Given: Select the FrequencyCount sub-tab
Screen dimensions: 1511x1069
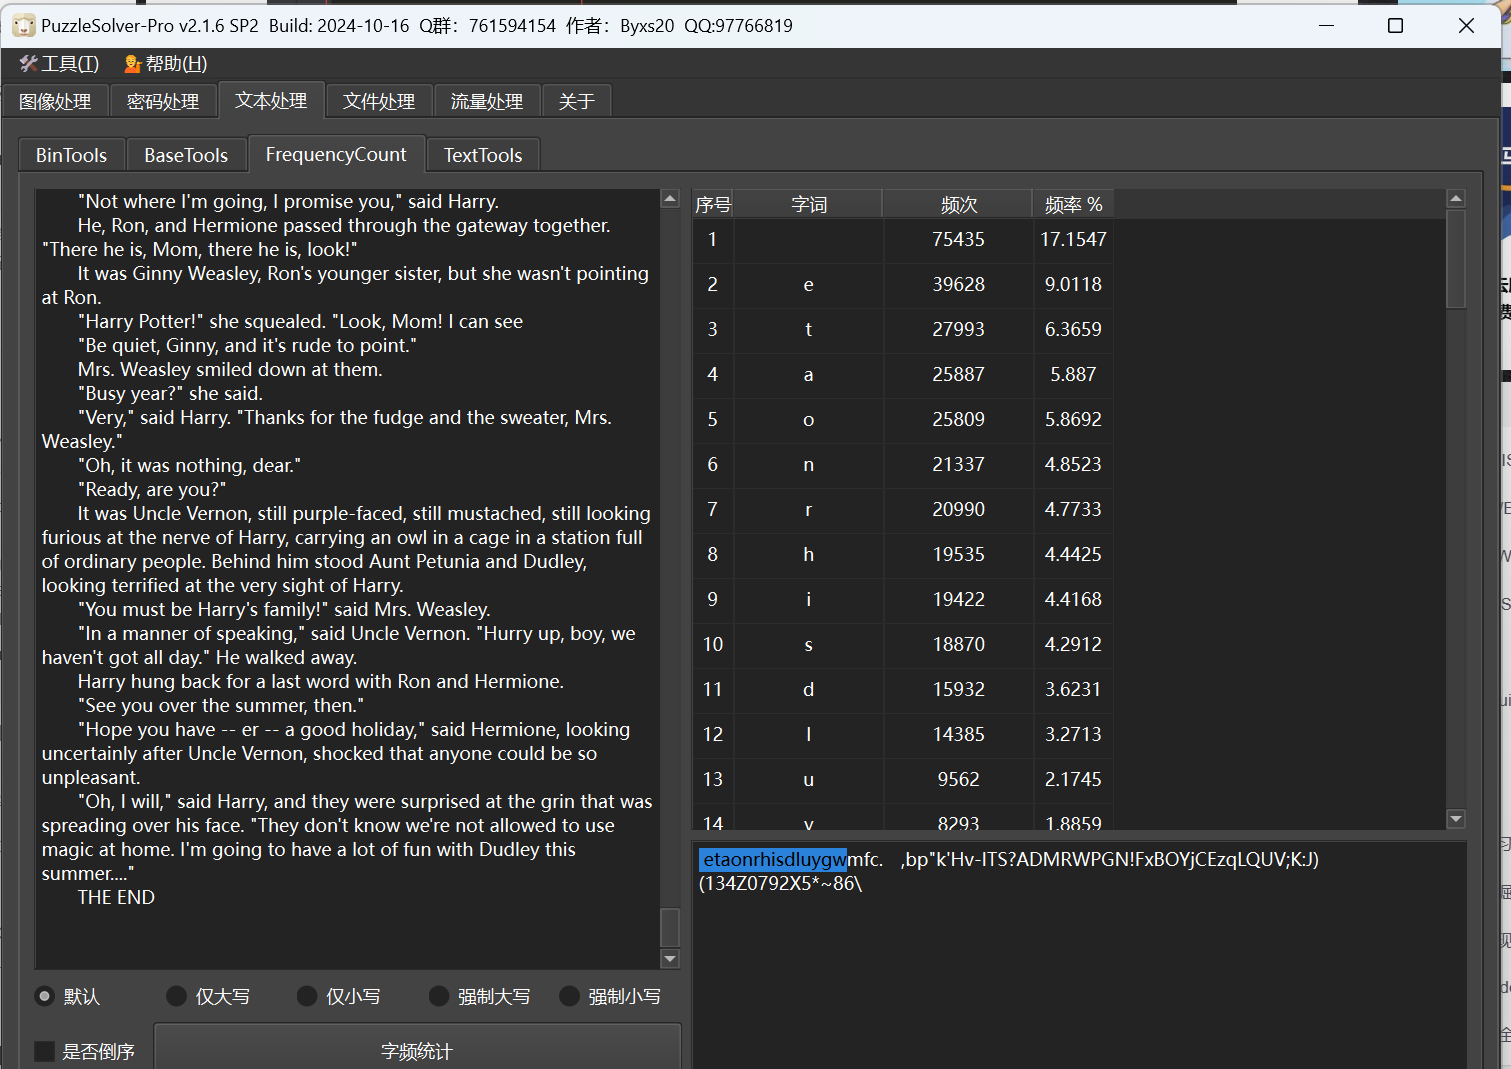Looking at the screenshot, I should 336,154.
